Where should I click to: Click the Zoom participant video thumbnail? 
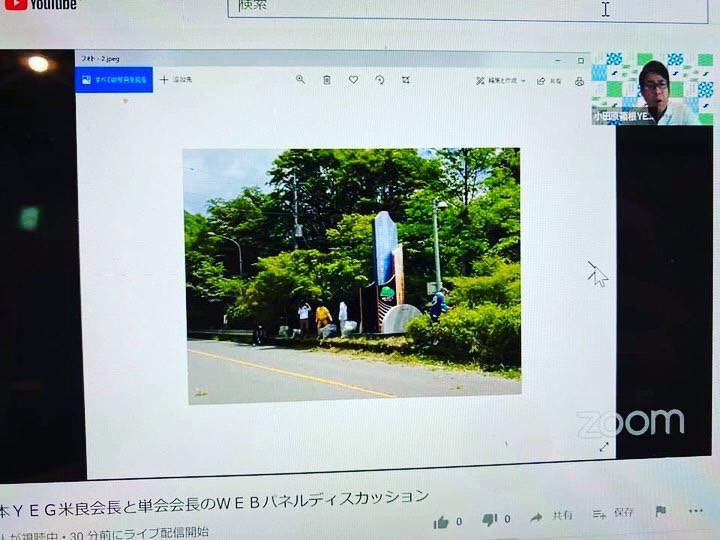(x=651, y=90)
